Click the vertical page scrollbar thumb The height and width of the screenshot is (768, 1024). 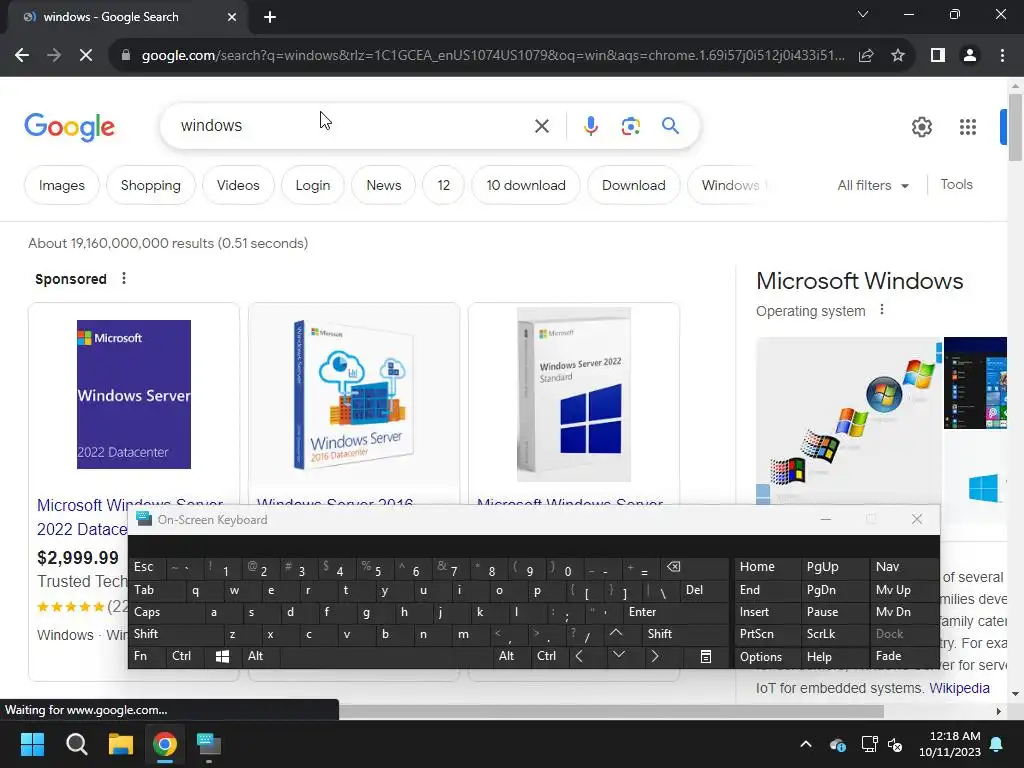click(x=1015, y=127)
